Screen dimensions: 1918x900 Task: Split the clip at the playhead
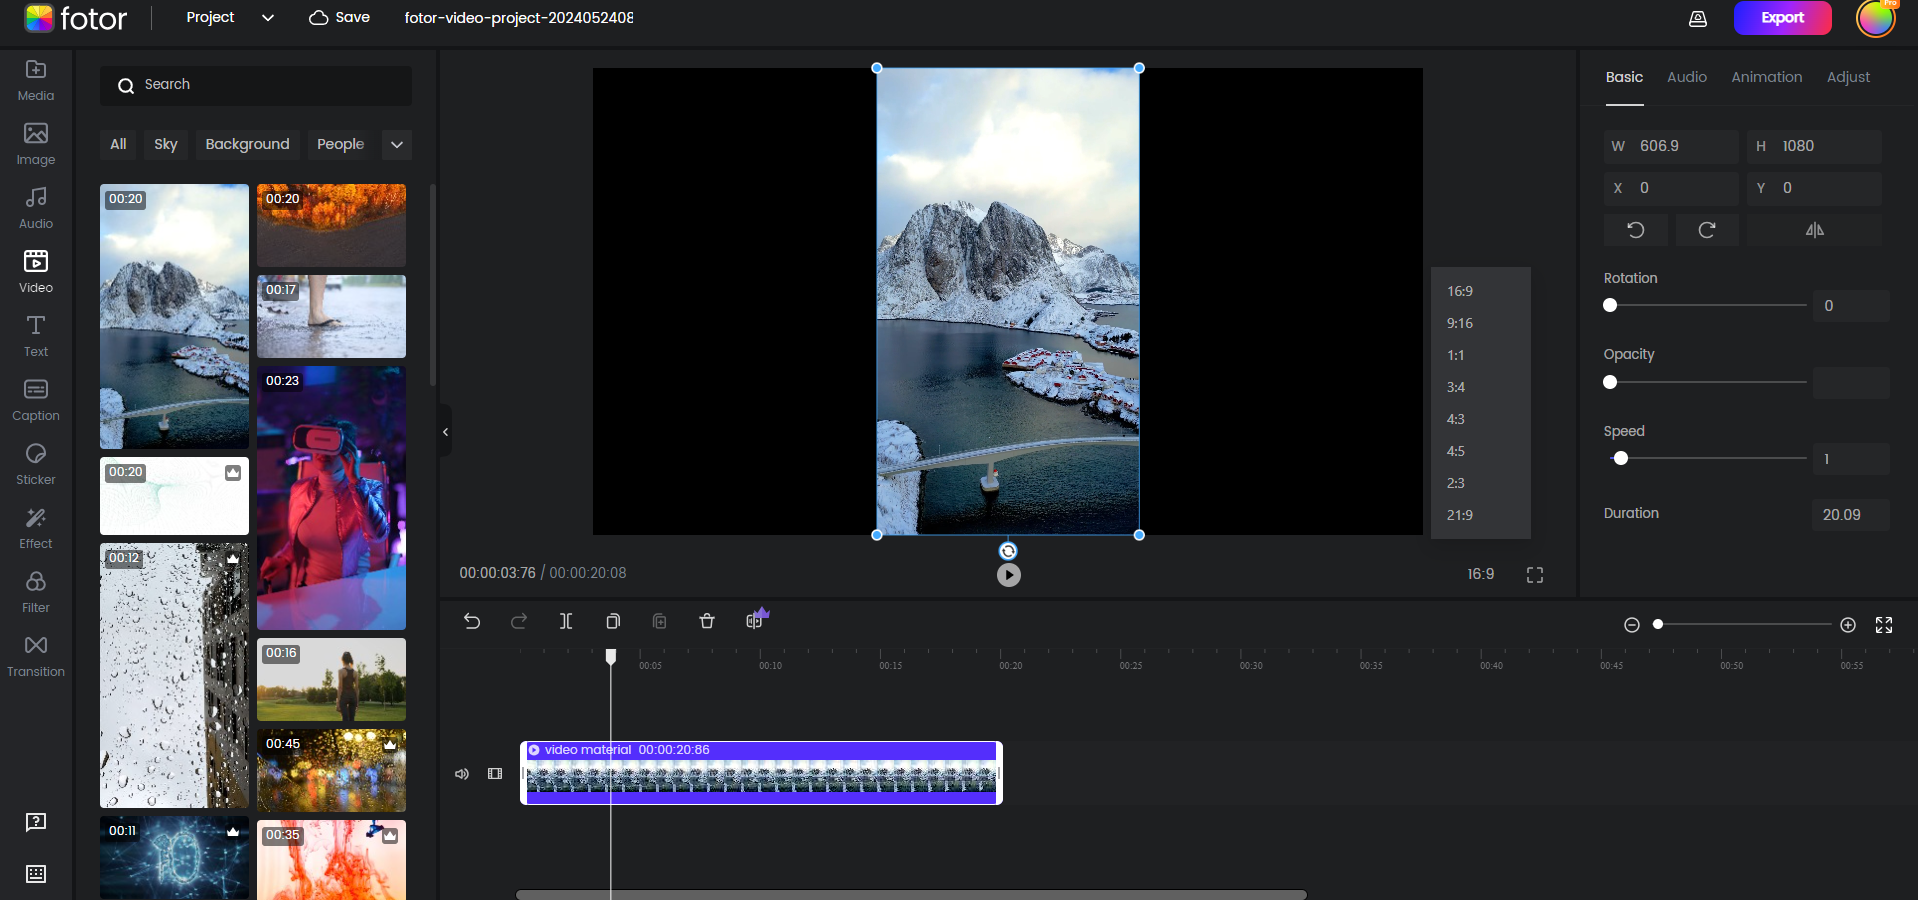click(x=566, y=621)
